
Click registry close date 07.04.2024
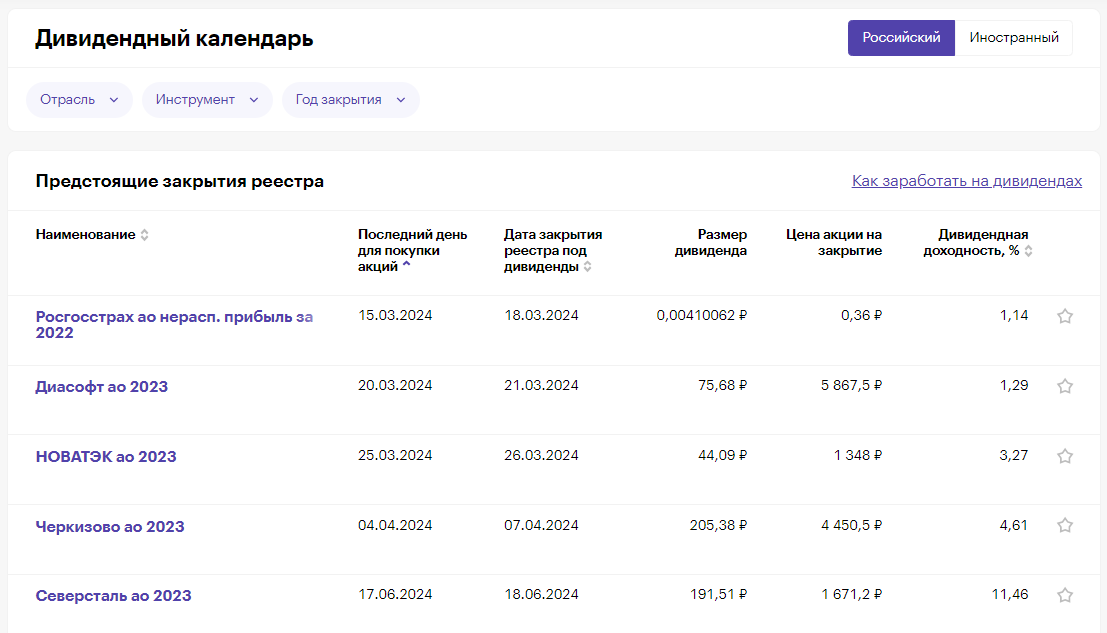[x=541, y=525]
